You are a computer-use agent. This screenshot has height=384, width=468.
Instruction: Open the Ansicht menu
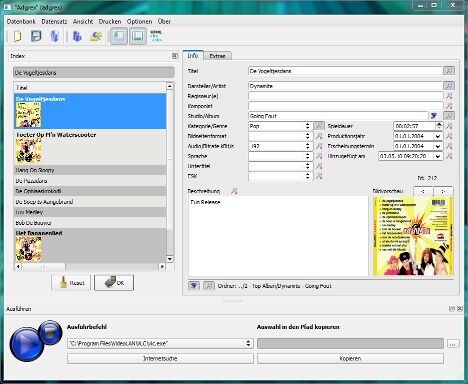pyautogui.click(x=83, y=21)
